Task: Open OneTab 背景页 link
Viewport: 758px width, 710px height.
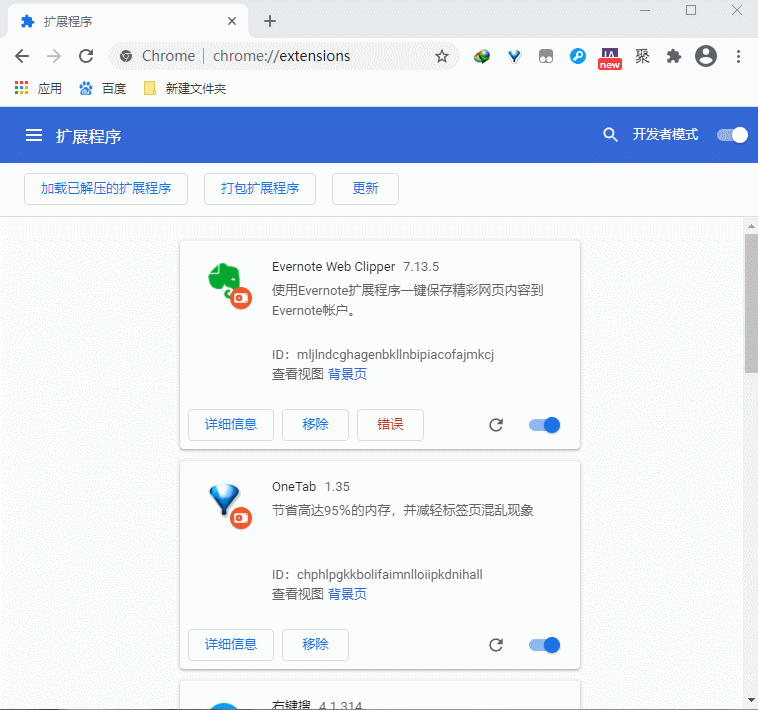Action: [x=347, y=594]
